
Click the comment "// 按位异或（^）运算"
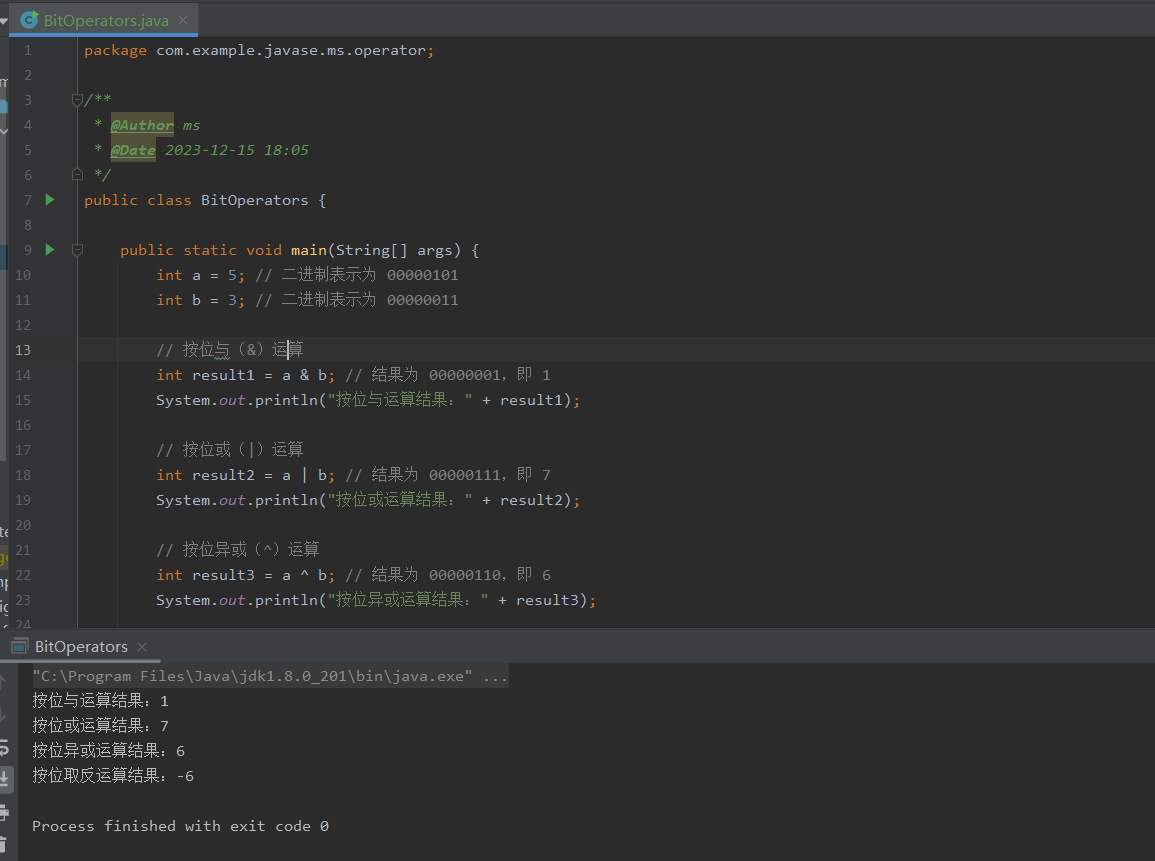(238, 549)
